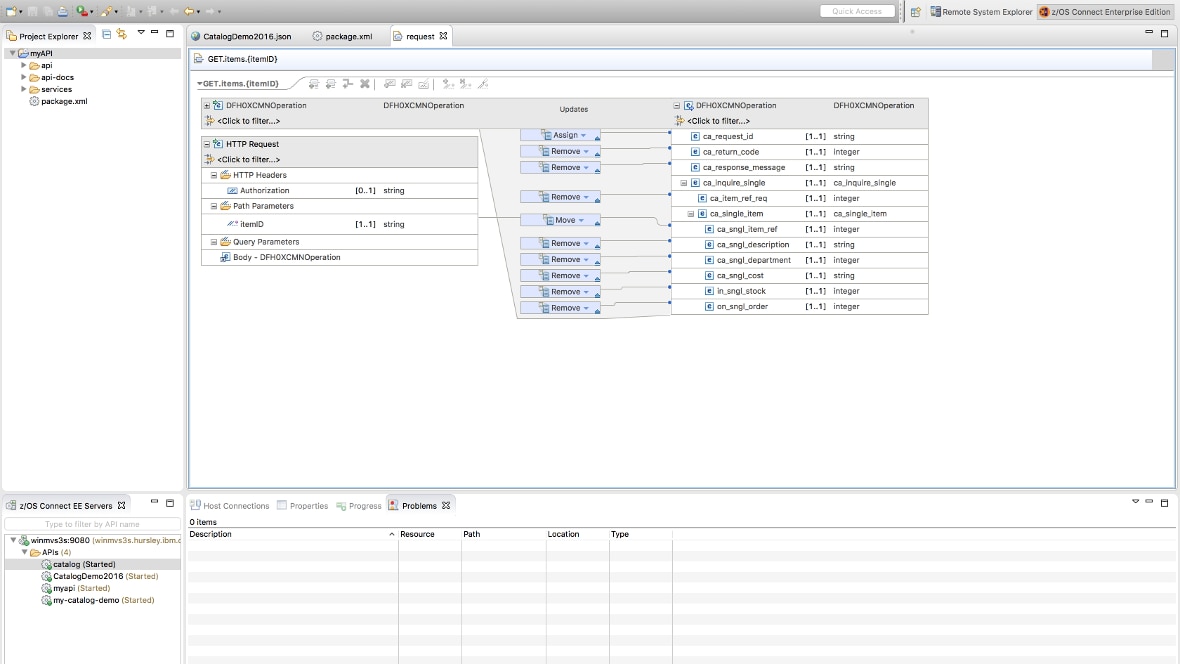Click the Collapse All icon in Project Explorer

(x=106, y=33)
